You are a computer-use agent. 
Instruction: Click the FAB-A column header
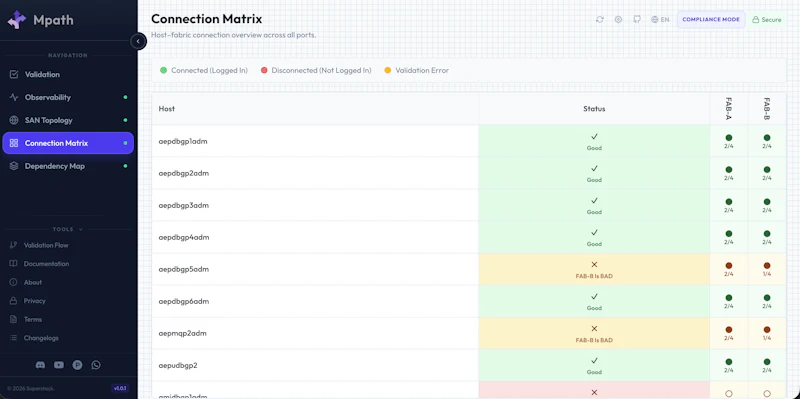pyautogui.click(x=729, y=109)
